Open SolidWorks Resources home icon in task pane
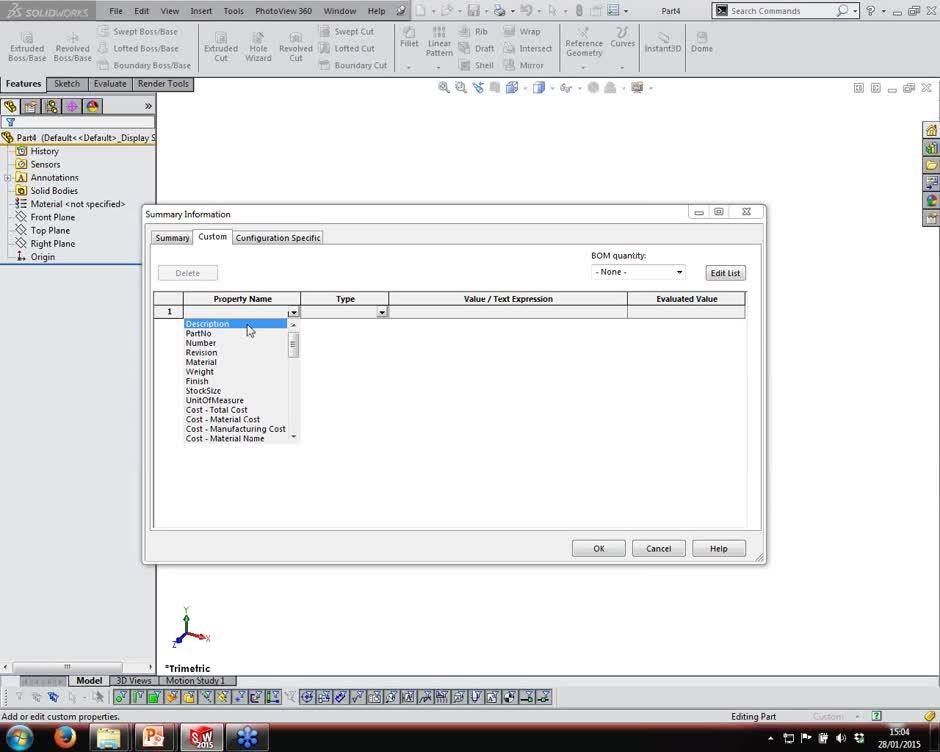The width and height of the screenshot is (940, 752). [931, 131]
